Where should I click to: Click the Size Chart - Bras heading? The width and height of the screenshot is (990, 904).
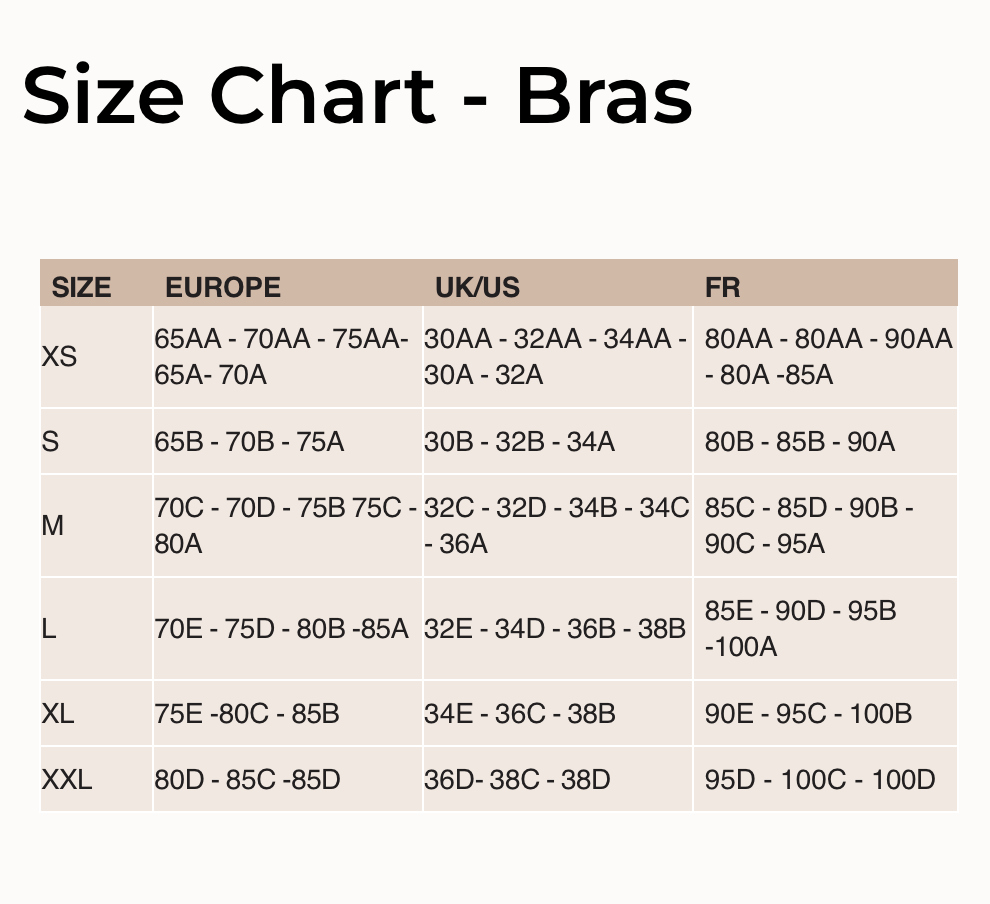tap(357, 96)
